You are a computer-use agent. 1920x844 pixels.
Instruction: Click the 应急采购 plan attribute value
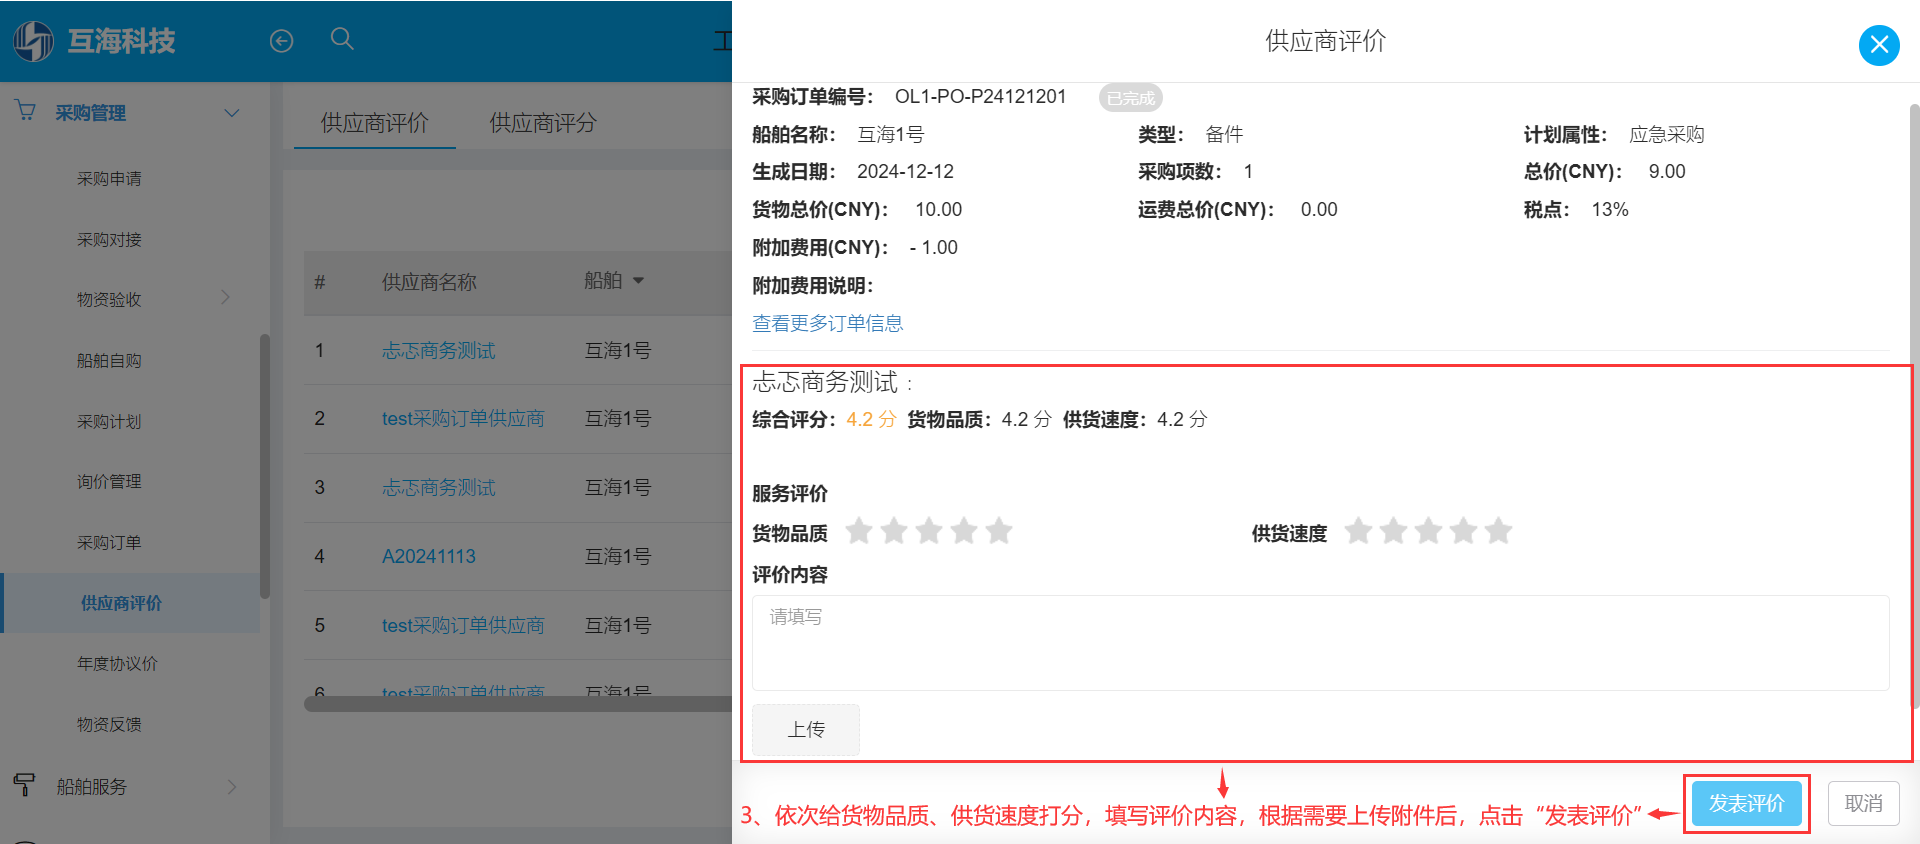[1667, 134]
